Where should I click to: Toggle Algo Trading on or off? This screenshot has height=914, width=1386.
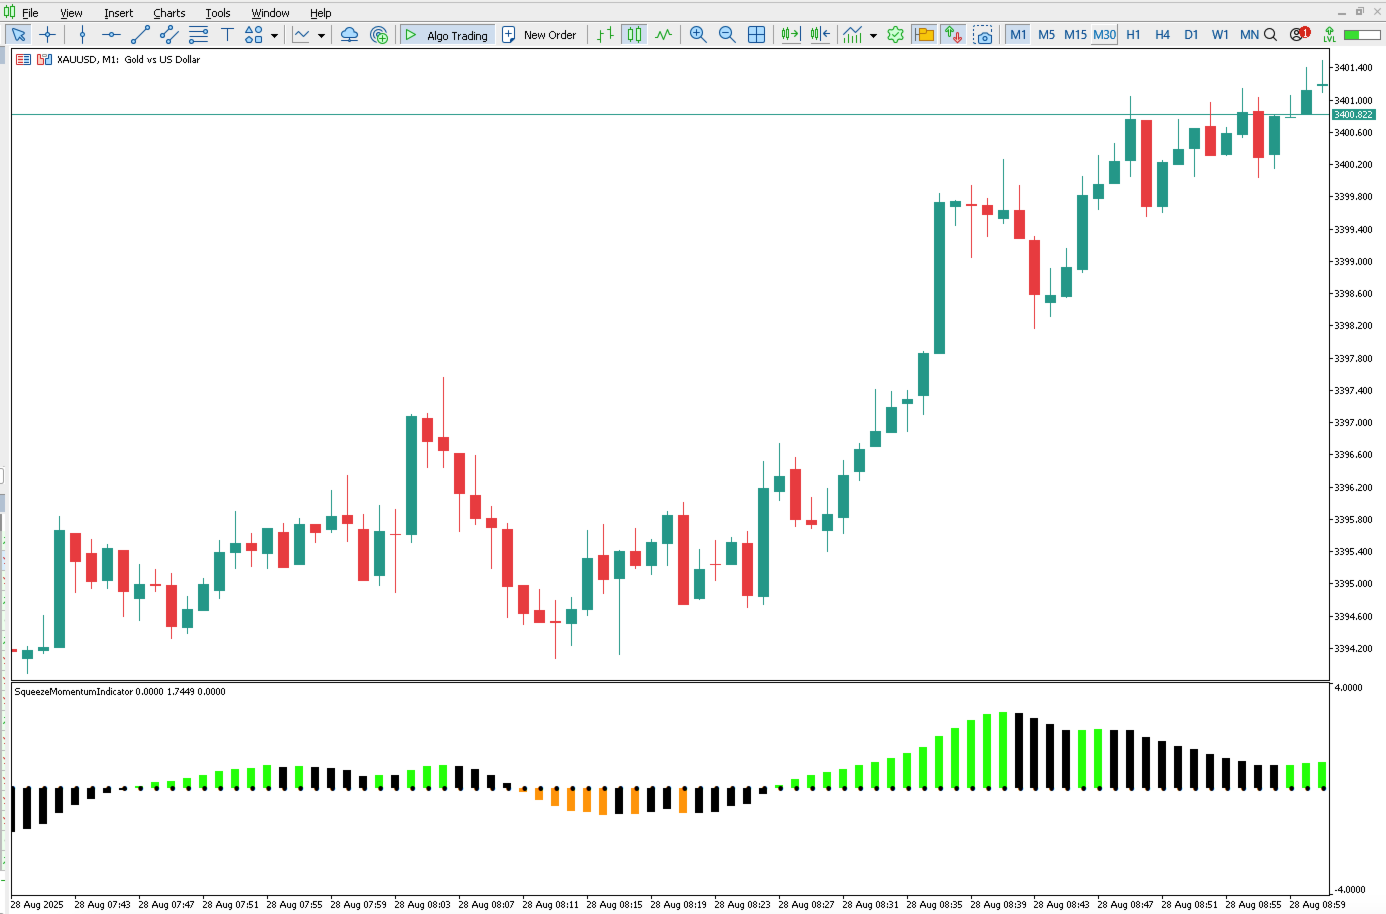446,35
